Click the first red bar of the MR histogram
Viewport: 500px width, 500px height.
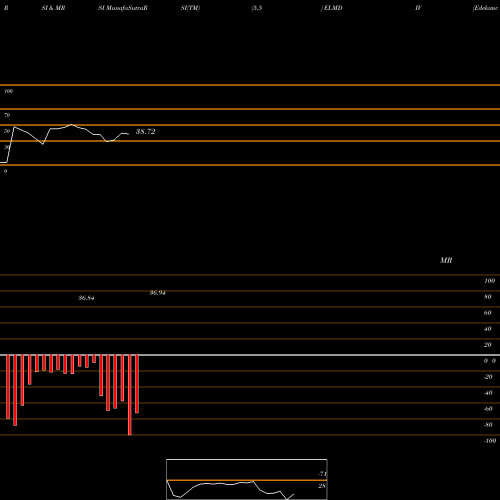click(x=8, y=387)
